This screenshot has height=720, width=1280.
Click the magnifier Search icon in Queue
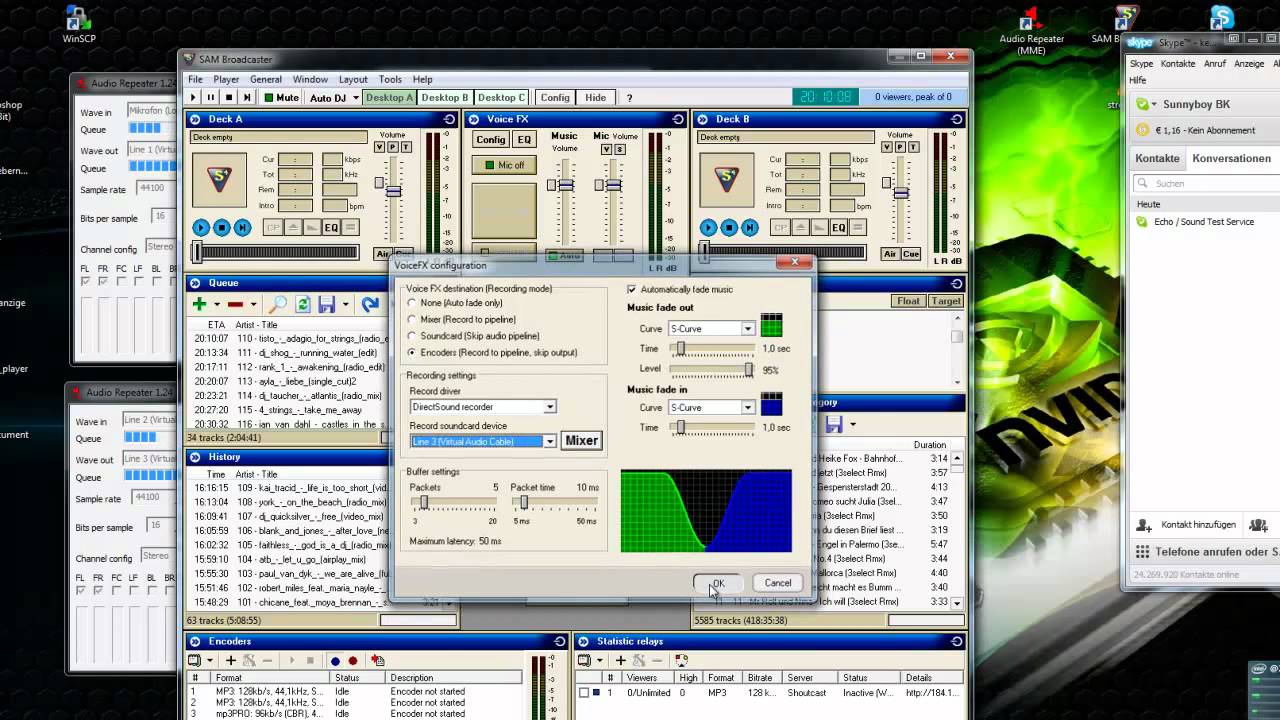[x=279, y=304]
